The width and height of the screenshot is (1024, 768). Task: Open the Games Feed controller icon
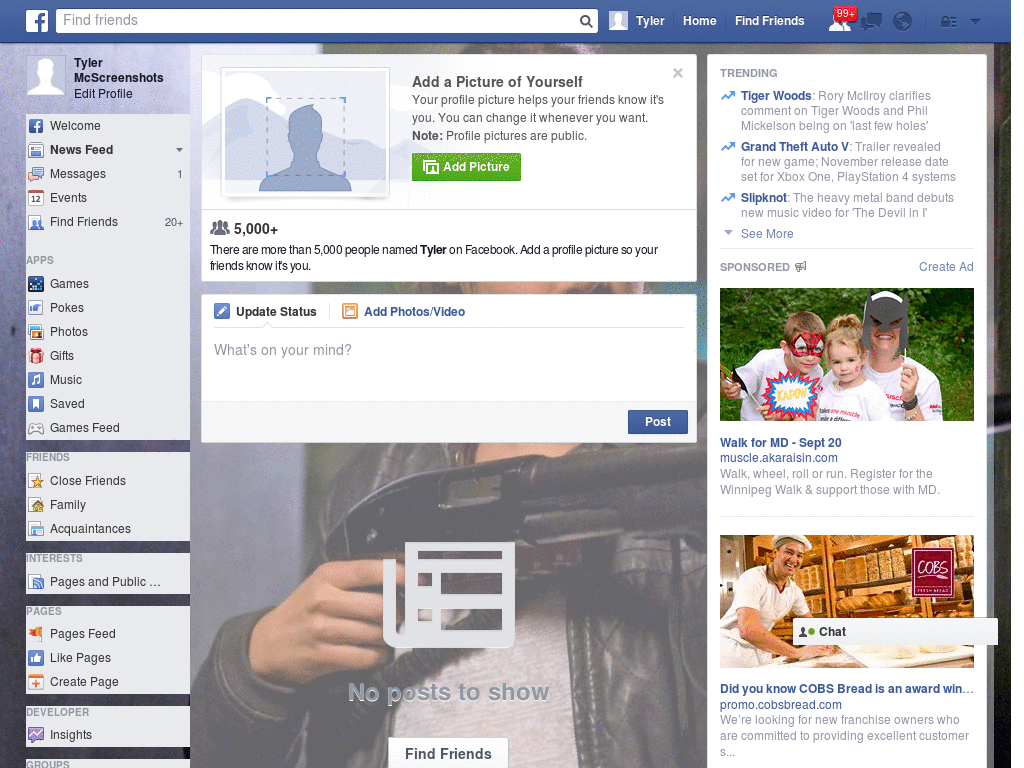pyautogui.click(x=36, y=428)
